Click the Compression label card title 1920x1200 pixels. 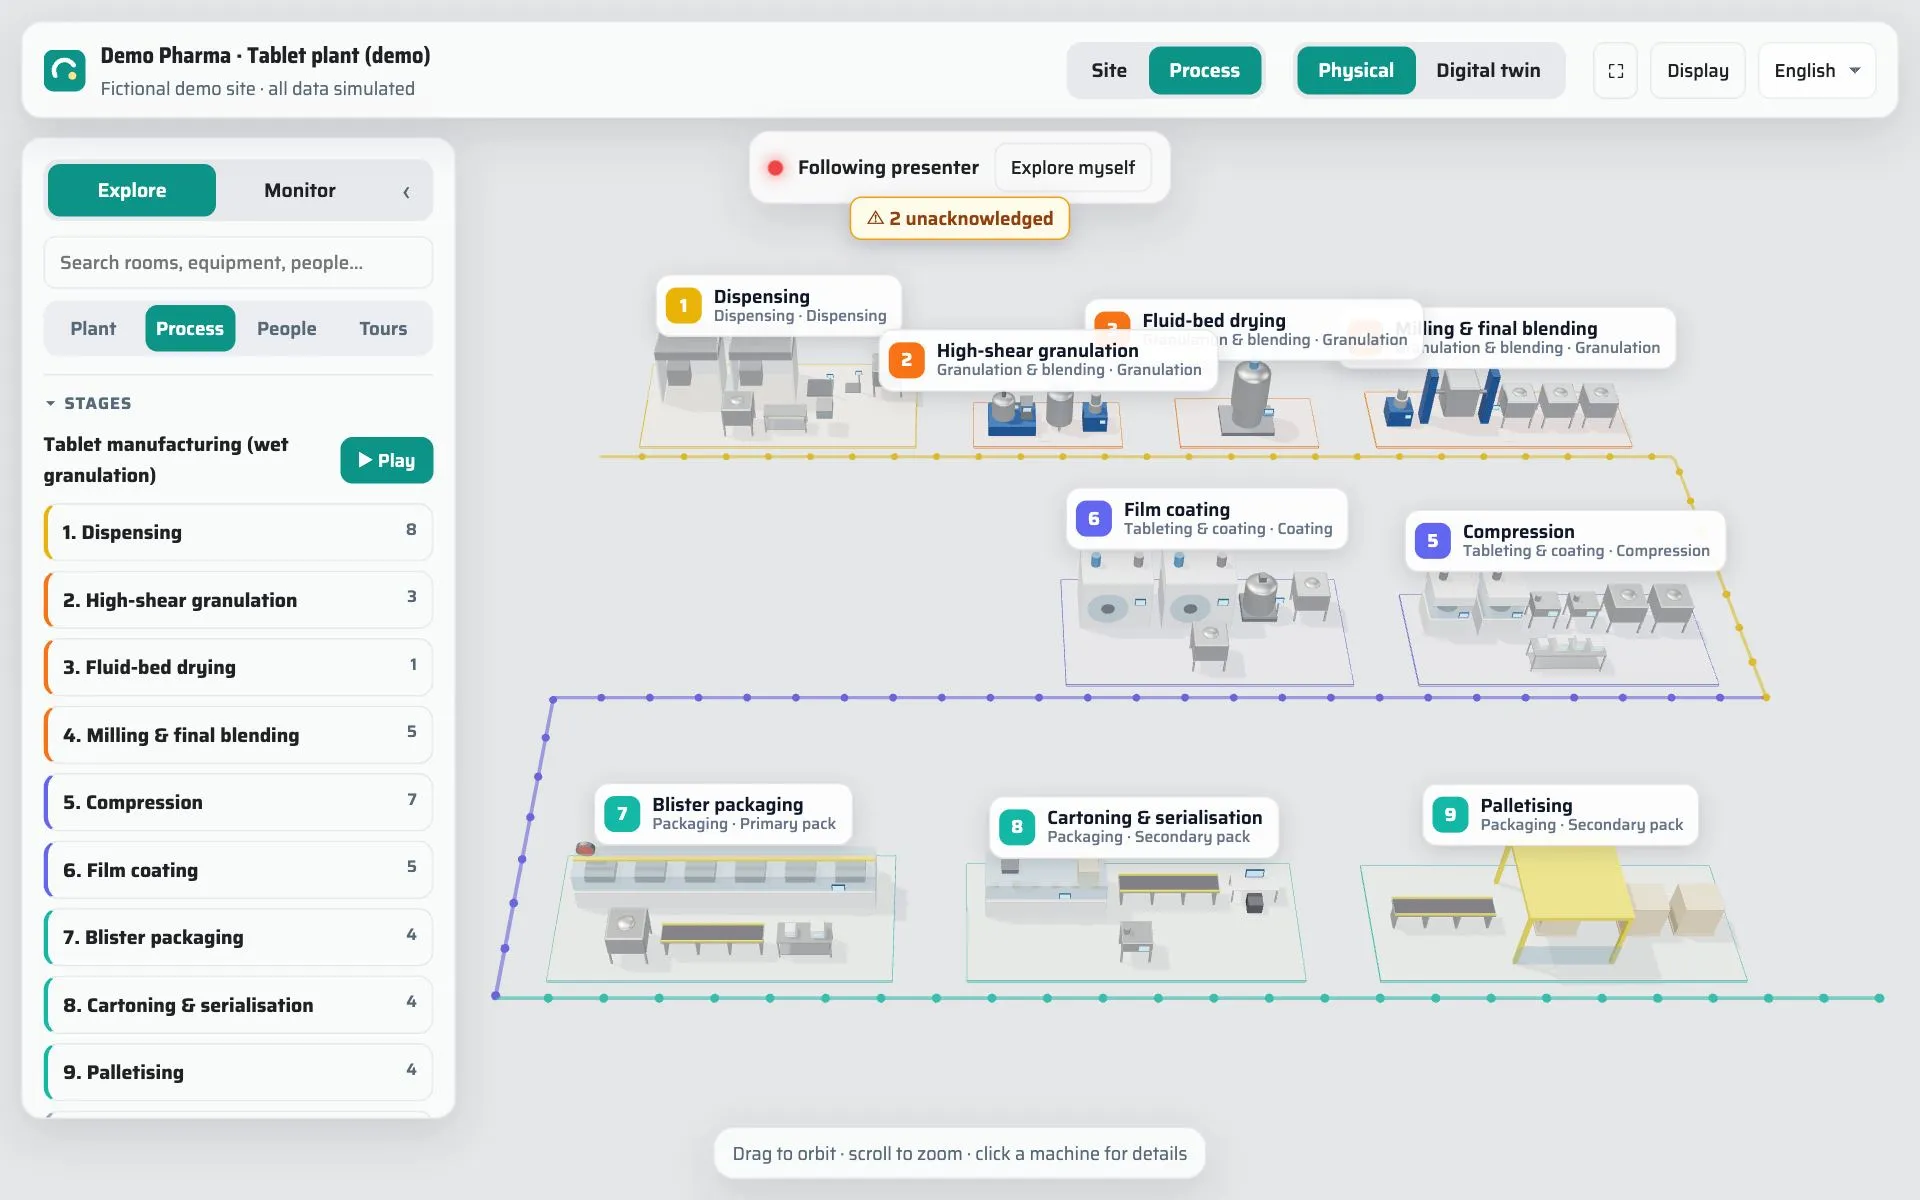tap(1518, 531)
